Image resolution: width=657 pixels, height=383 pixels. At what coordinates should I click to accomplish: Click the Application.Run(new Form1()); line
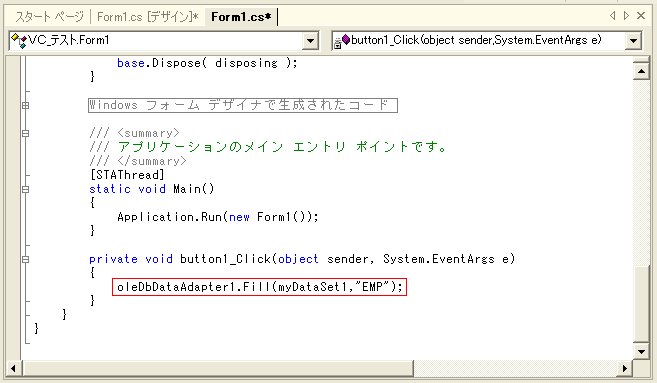pos(218,217)
